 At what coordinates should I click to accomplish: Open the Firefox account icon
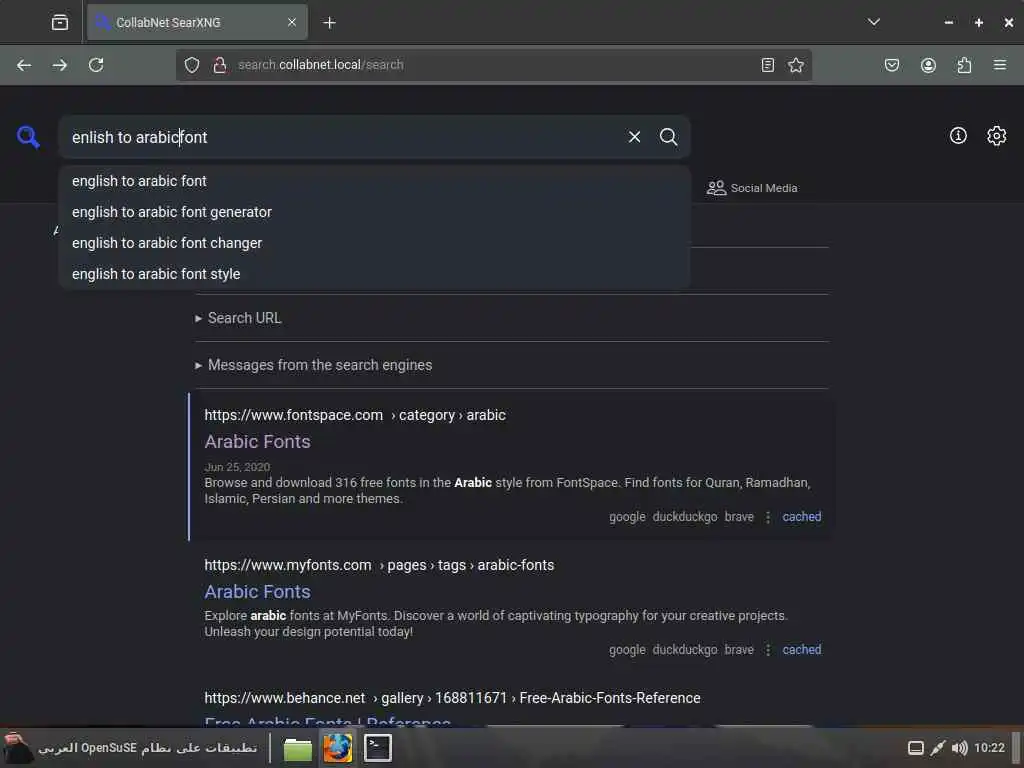pyautogui.click(x=928, y=65)
